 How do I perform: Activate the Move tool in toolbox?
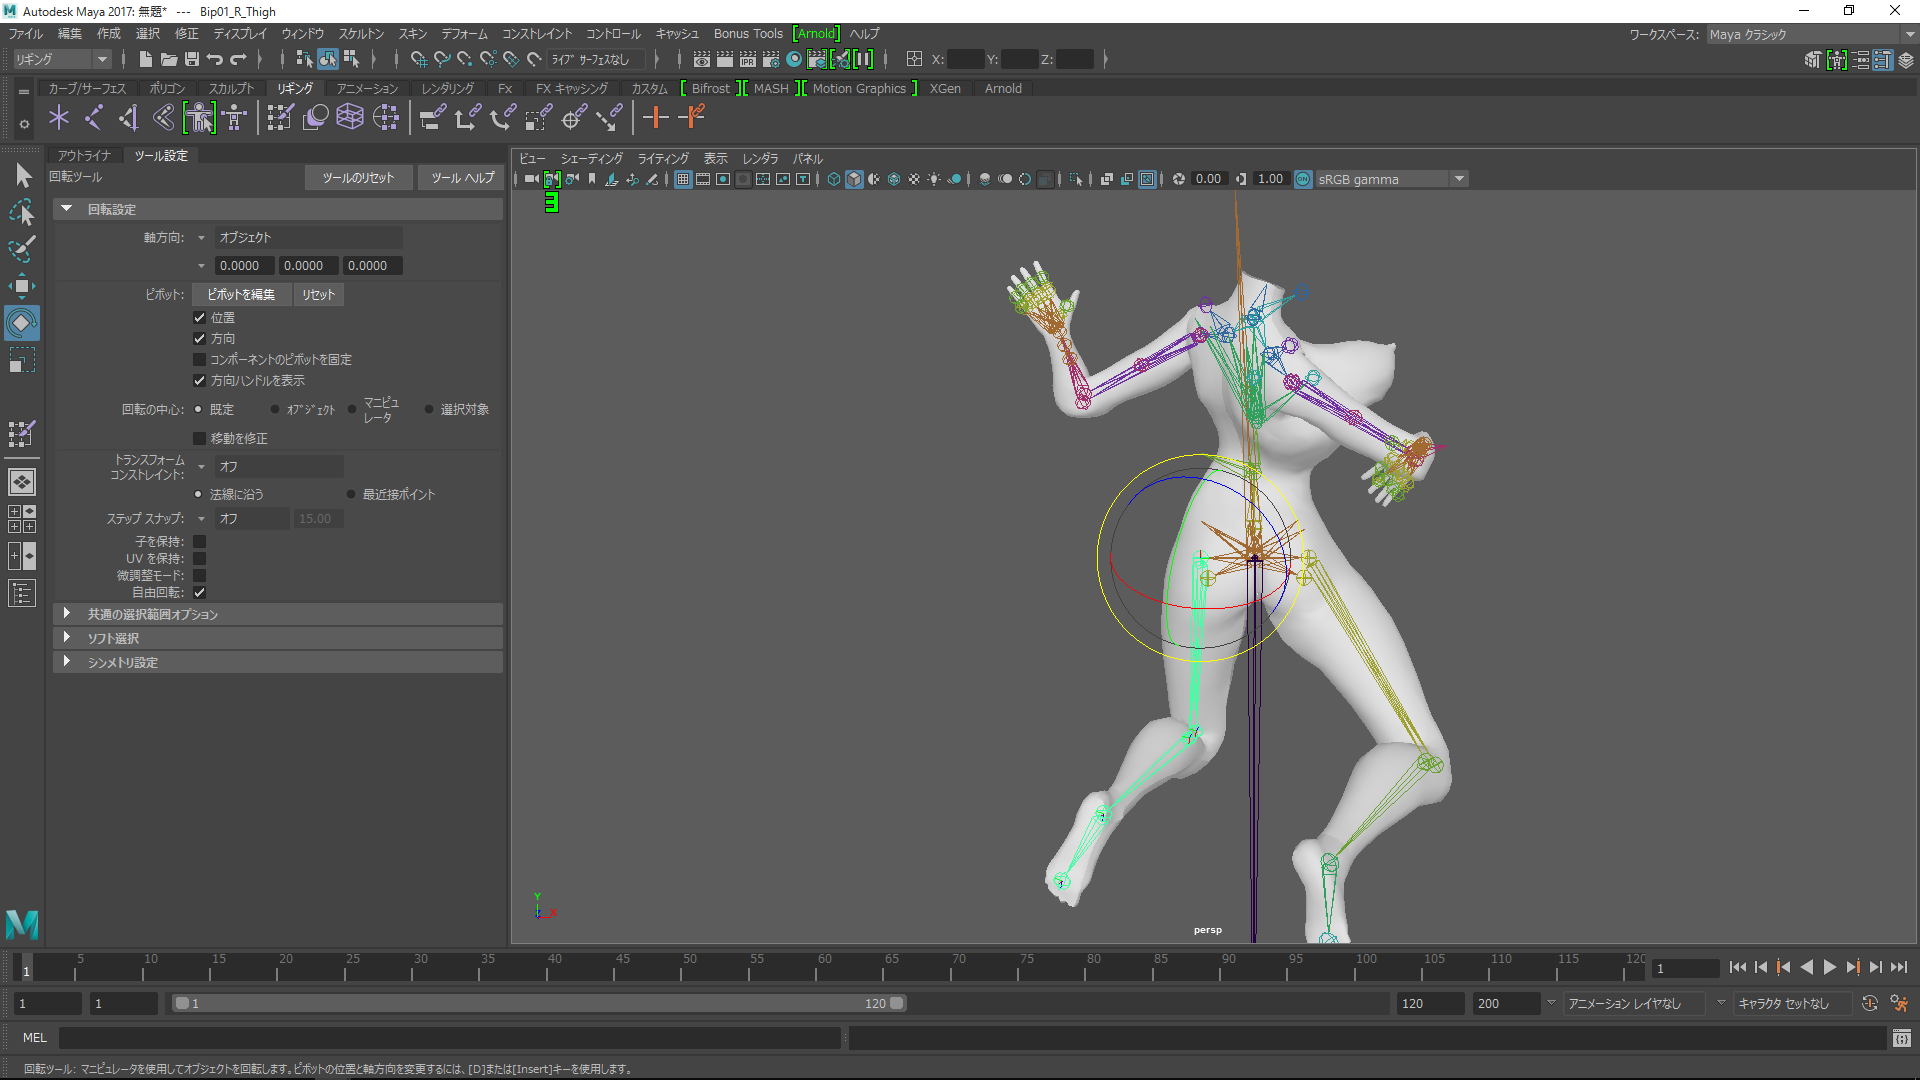[x=21, y=286]
